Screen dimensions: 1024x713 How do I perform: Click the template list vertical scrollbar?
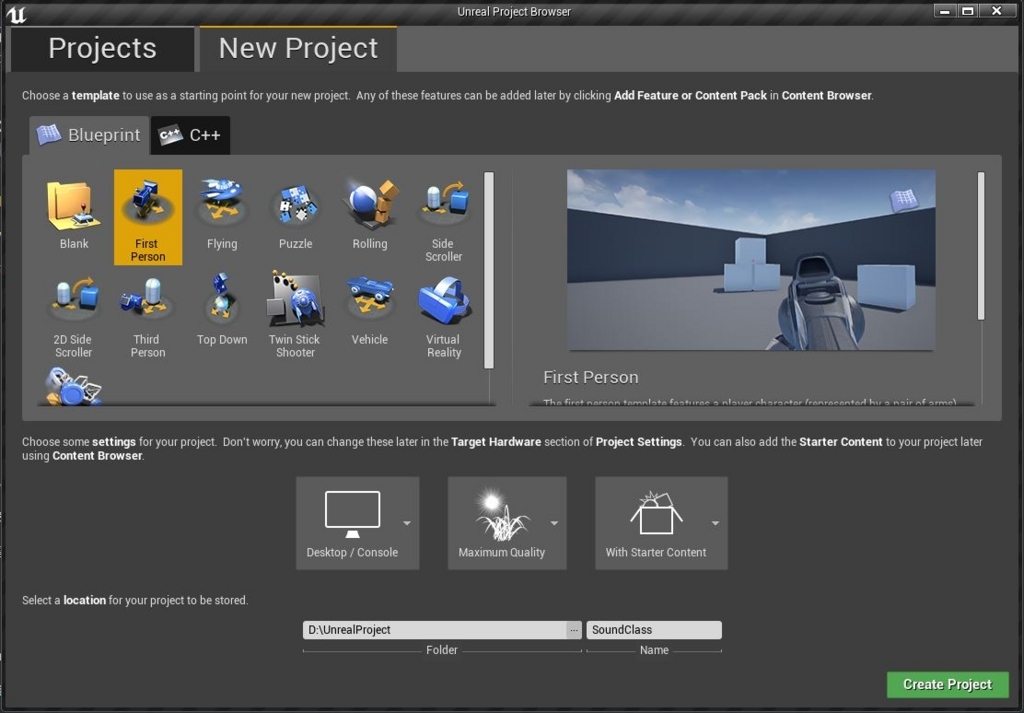pyautogui.click(x=488, y=270)
